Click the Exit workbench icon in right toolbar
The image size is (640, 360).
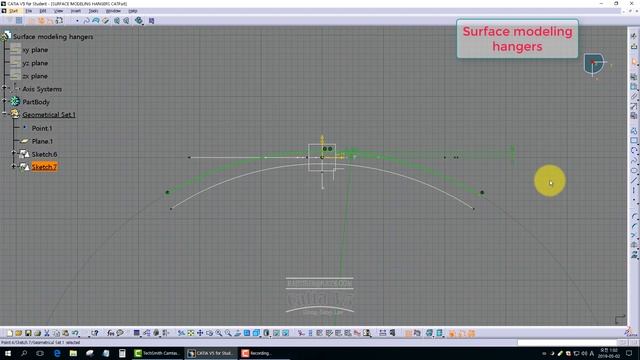tap(633, 46)
